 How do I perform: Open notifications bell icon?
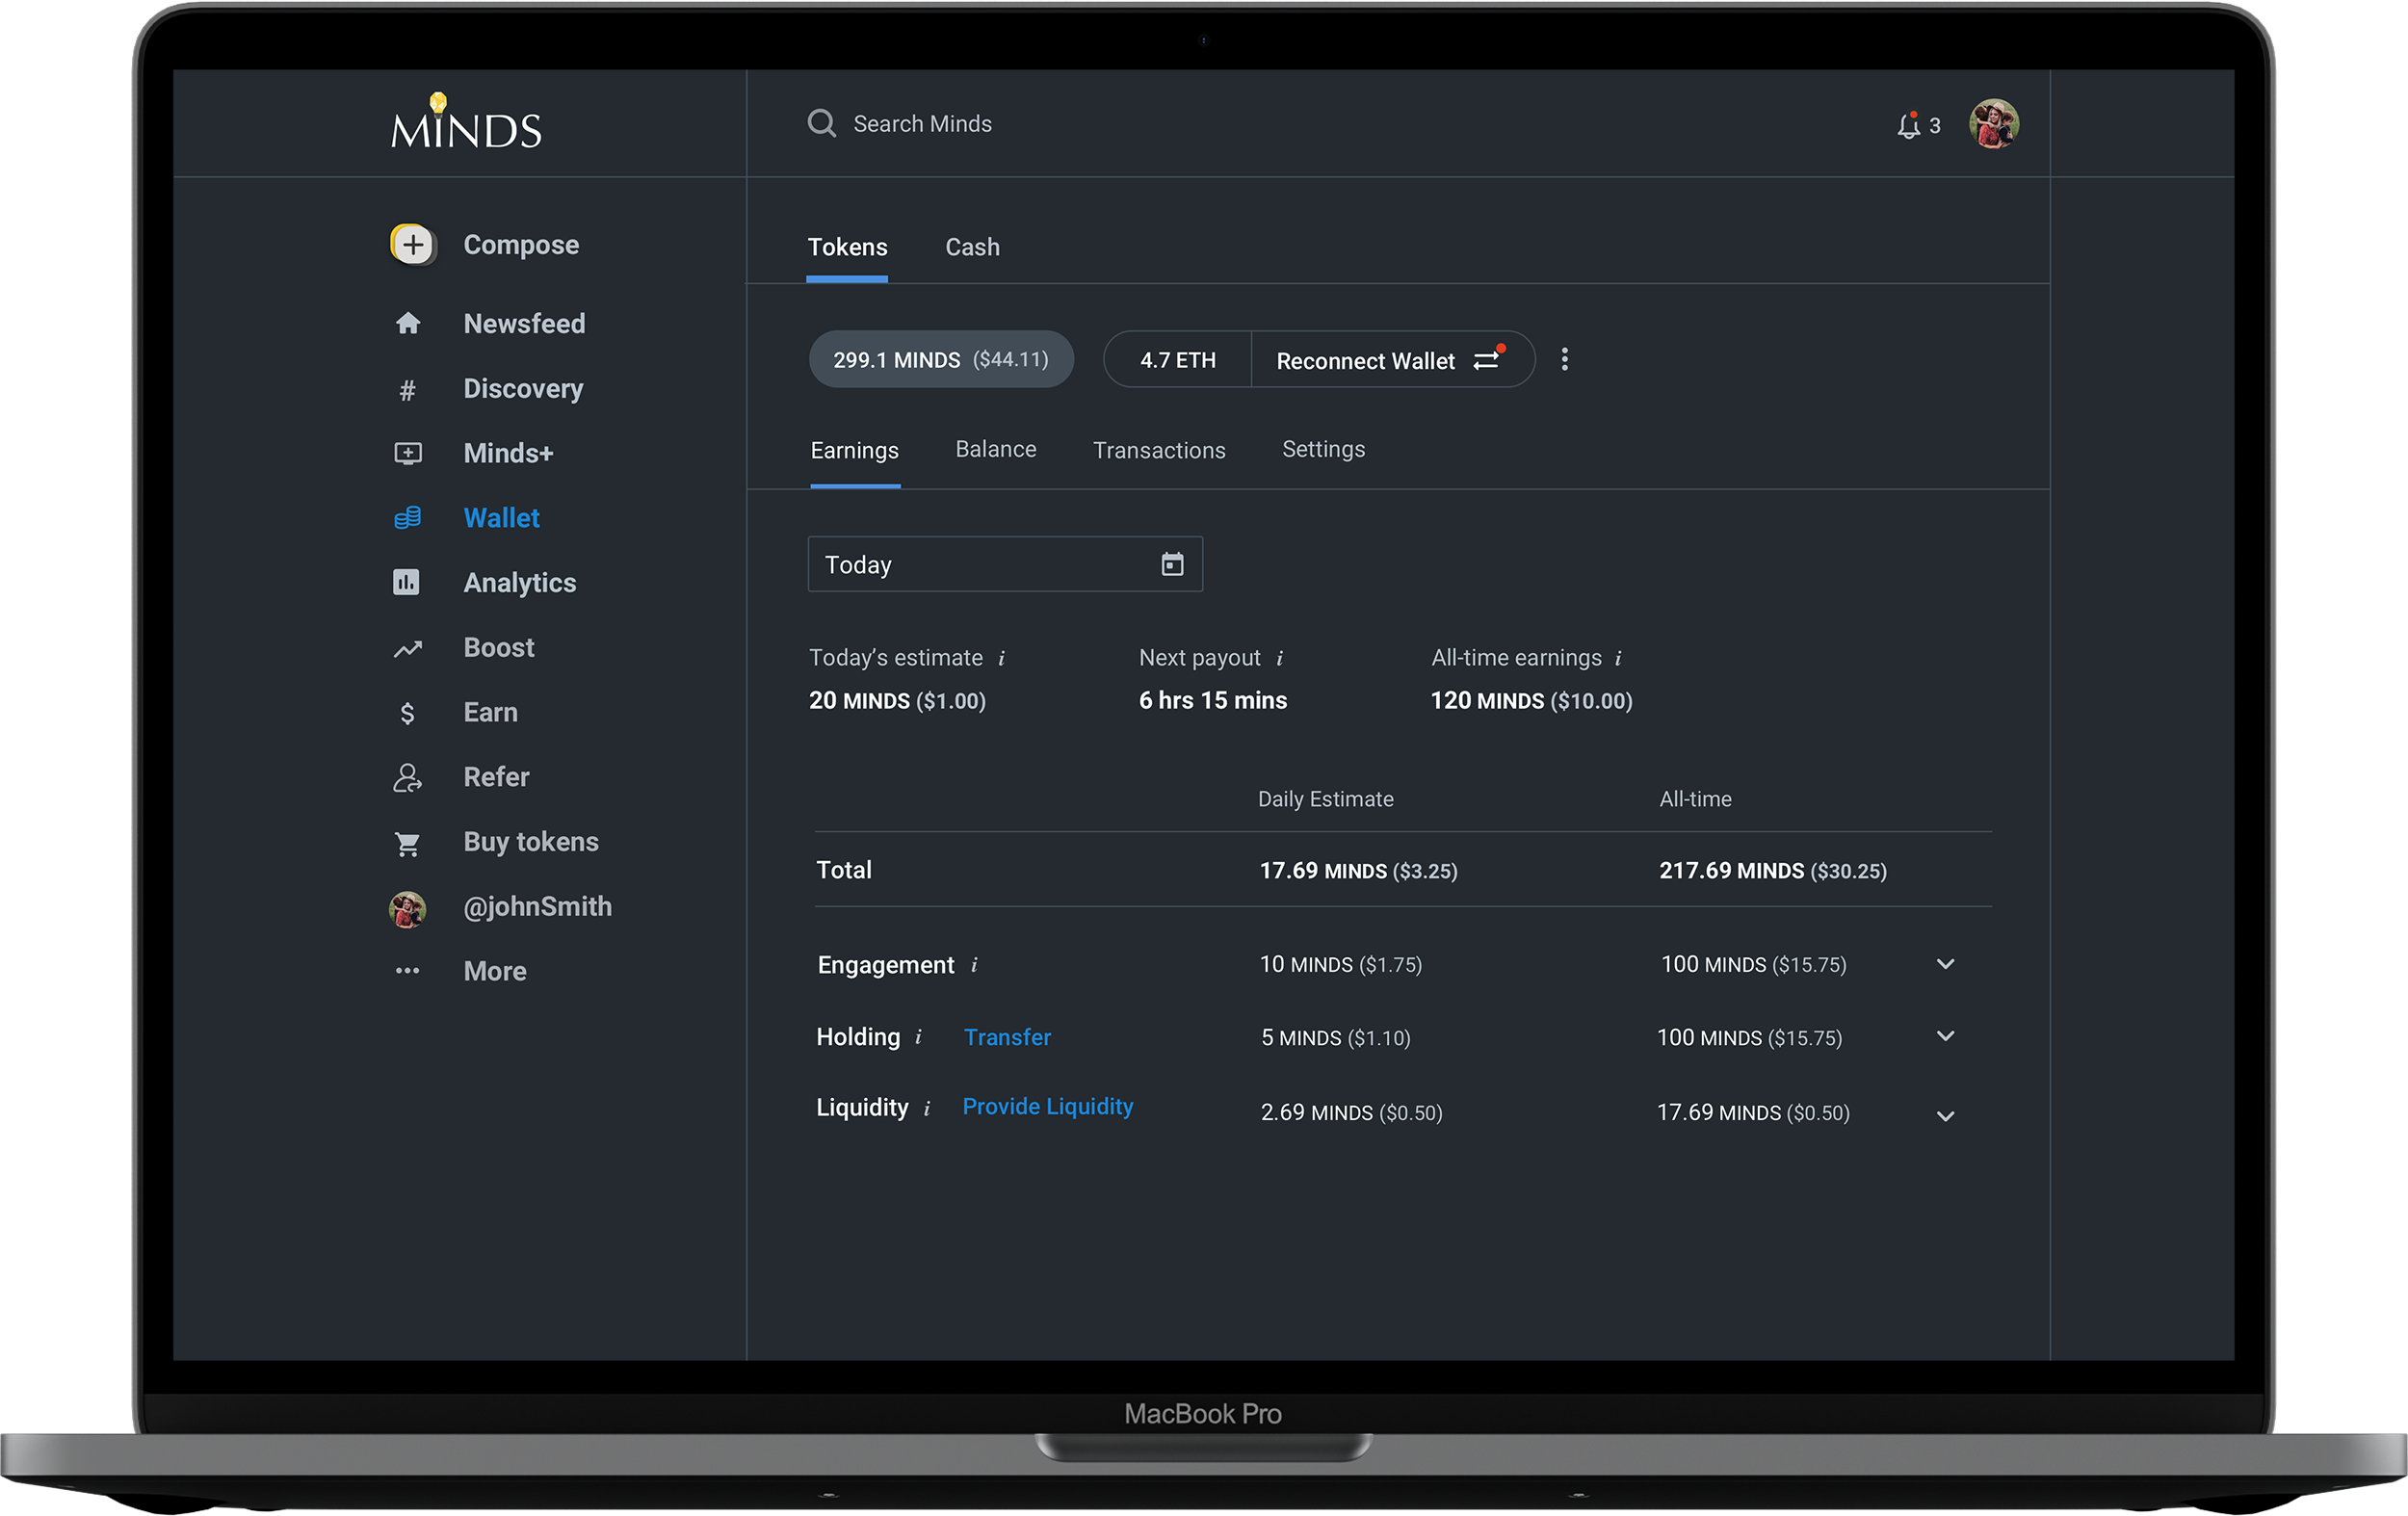[1908, 126]
